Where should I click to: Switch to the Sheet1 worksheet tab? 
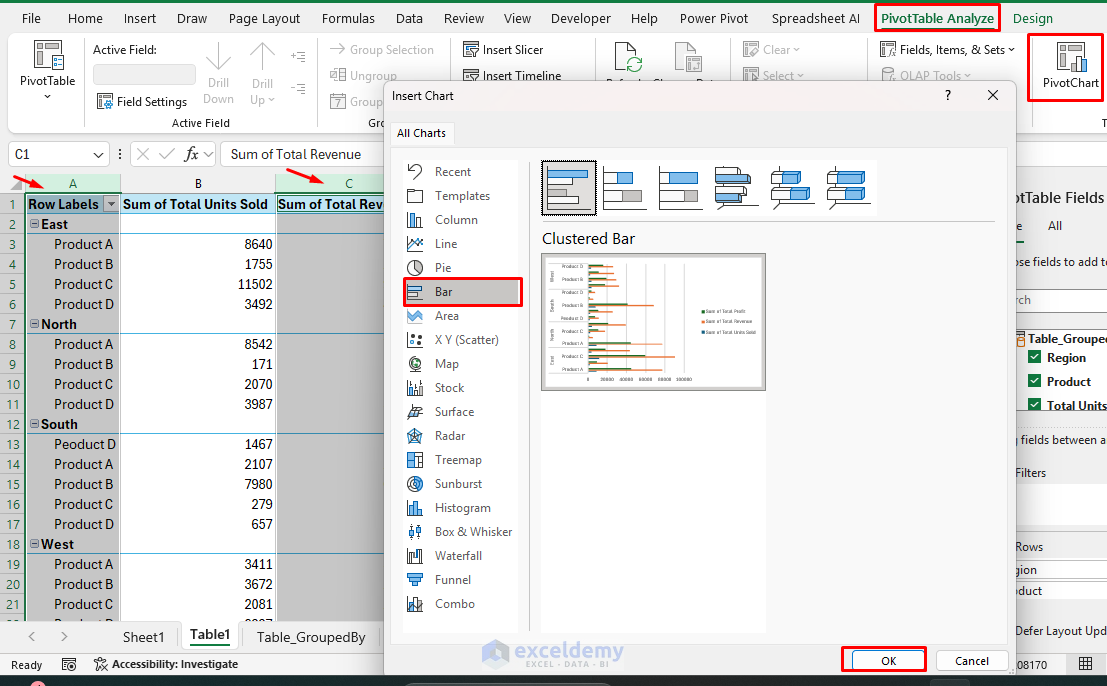click(143, 637)
